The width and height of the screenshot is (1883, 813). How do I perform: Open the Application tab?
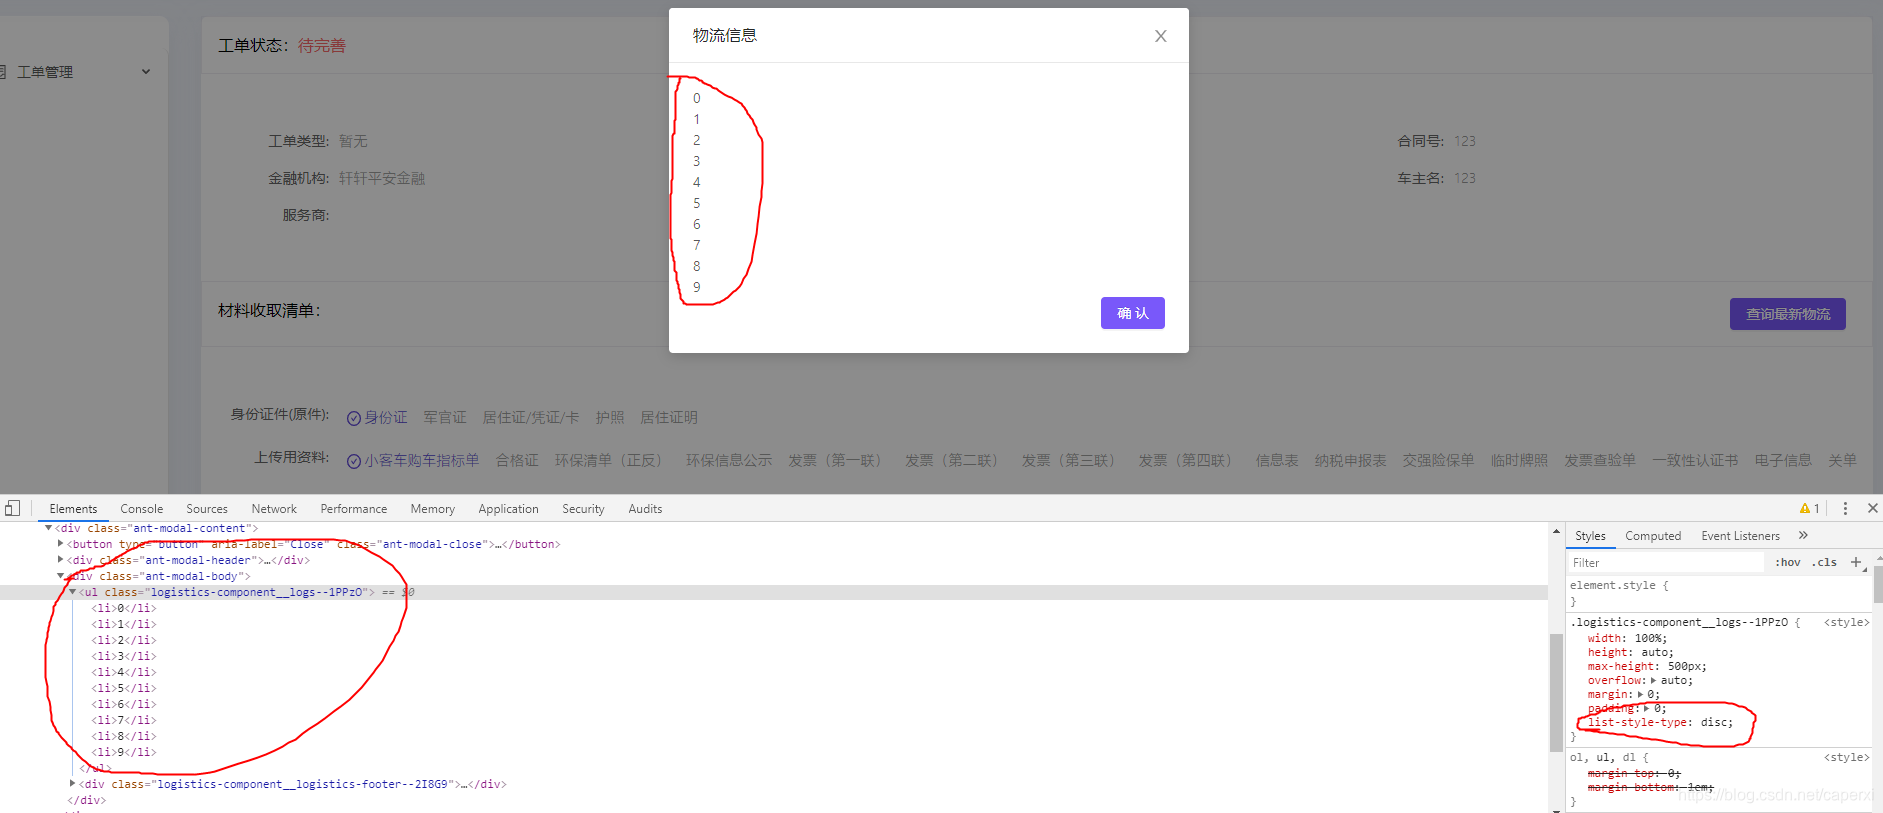(x=508, y=509)
